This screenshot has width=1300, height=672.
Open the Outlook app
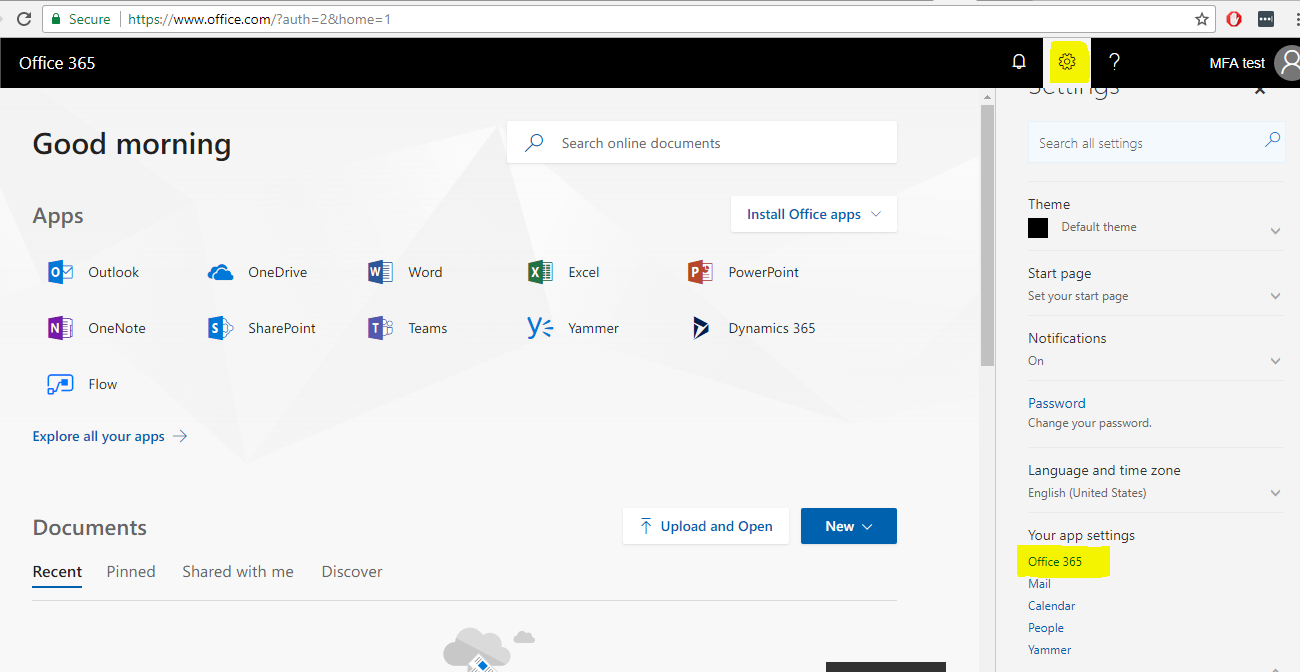coord(94,272)
